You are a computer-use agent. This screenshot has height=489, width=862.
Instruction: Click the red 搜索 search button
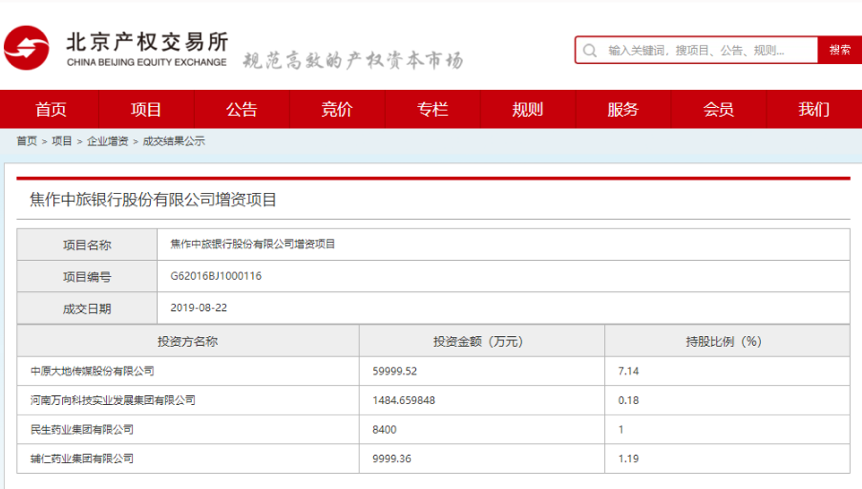tap(839, 51)
